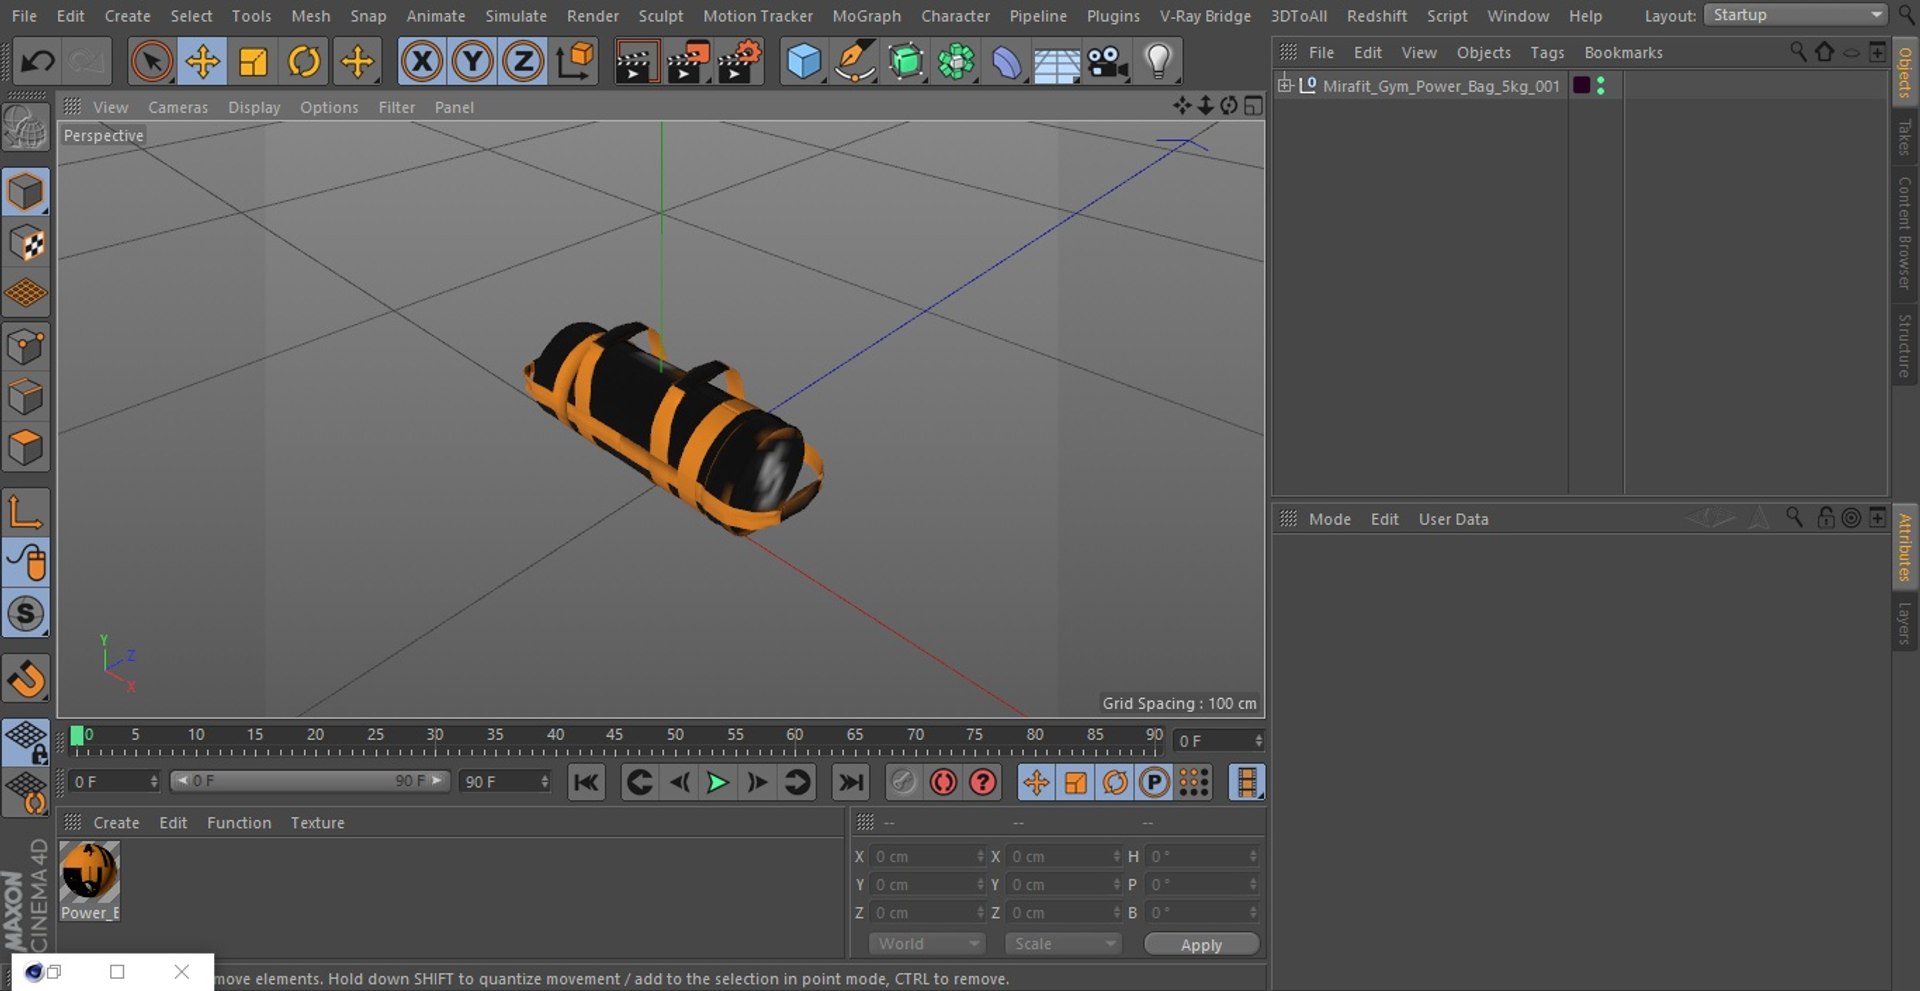Open the Subdivision Surface generator icon
This screenshot has height=991, width=1920.
point(906,62)
